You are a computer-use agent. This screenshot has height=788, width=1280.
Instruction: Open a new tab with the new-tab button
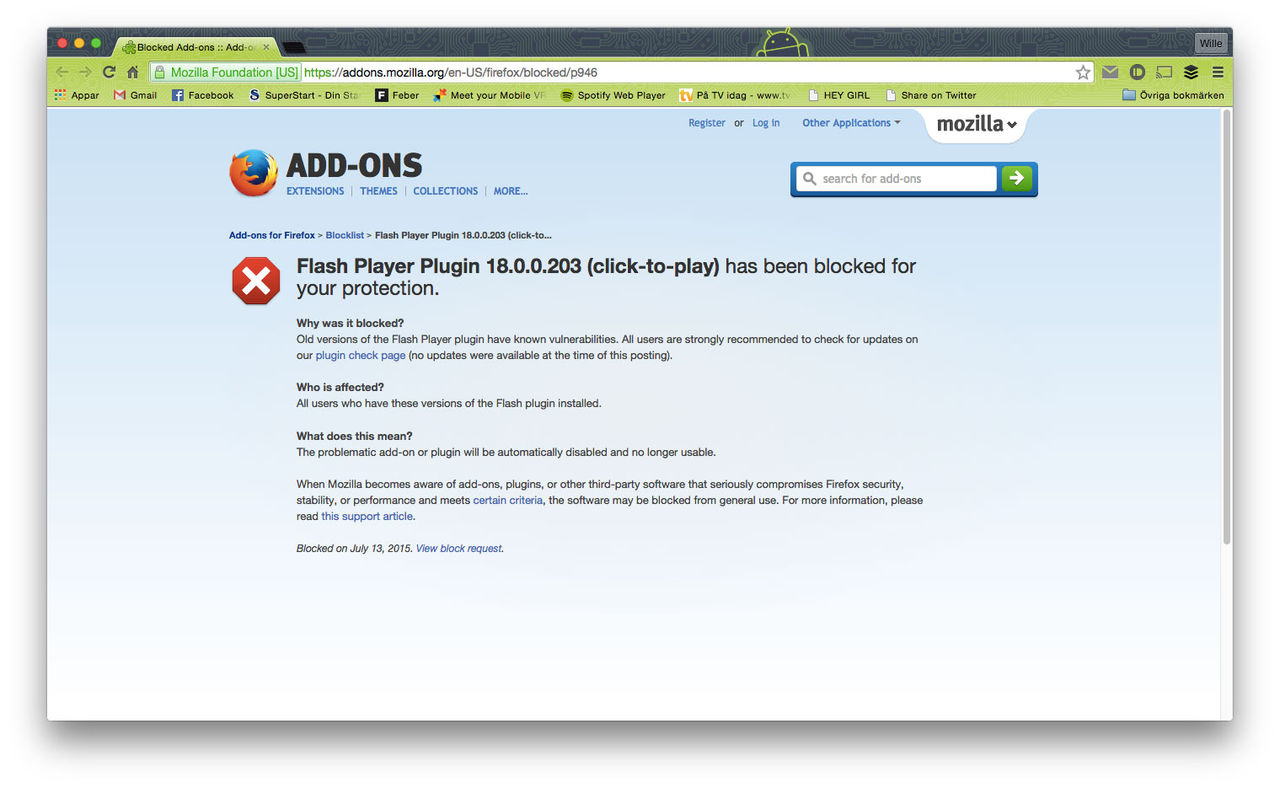[294, 47]
